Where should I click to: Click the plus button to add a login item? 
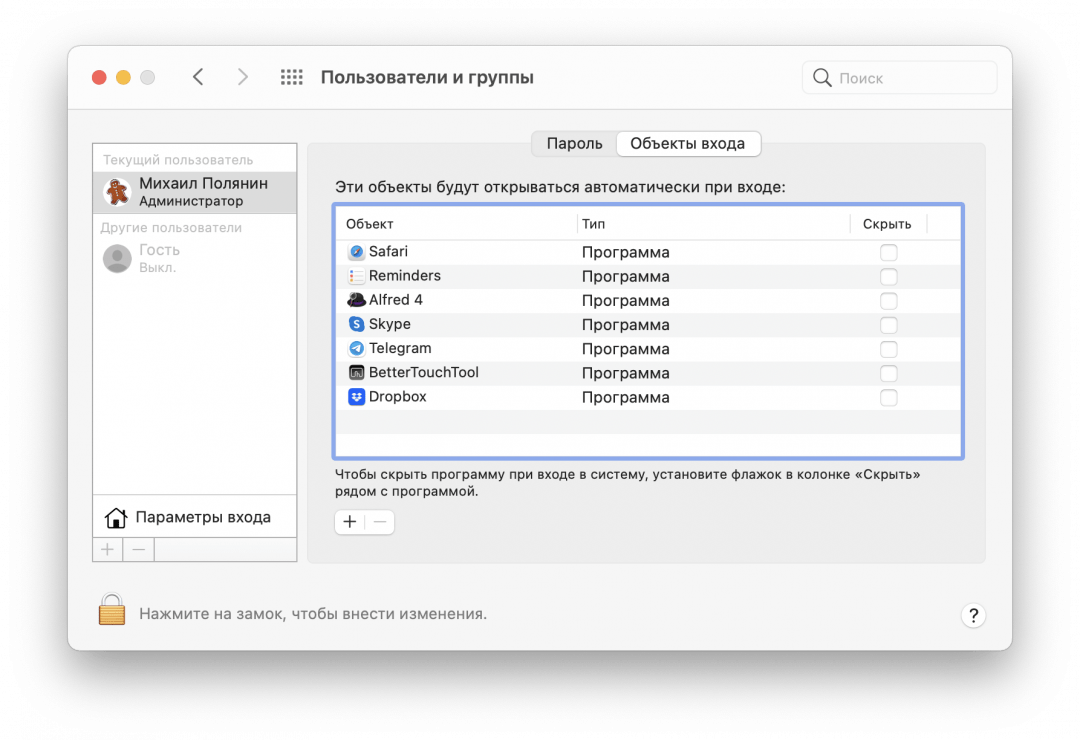(x=349, y=521)
